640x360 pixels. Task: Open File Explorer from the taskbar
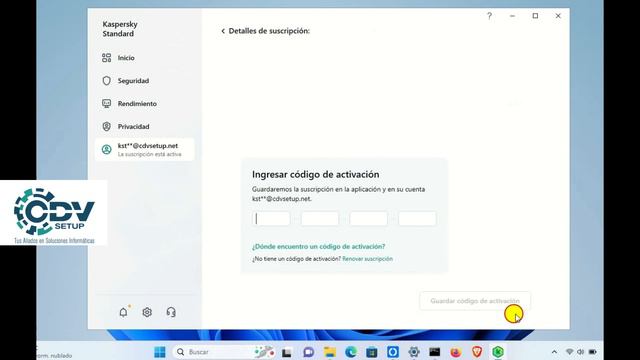(330, 352)
